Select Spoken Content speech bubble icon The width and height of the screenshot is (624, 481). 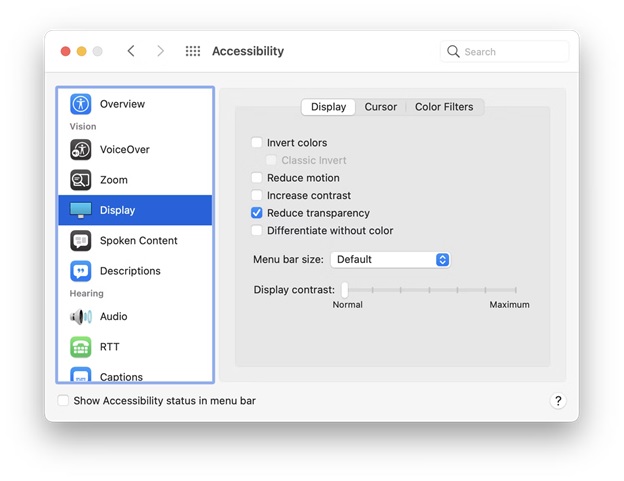click(80, 240)
